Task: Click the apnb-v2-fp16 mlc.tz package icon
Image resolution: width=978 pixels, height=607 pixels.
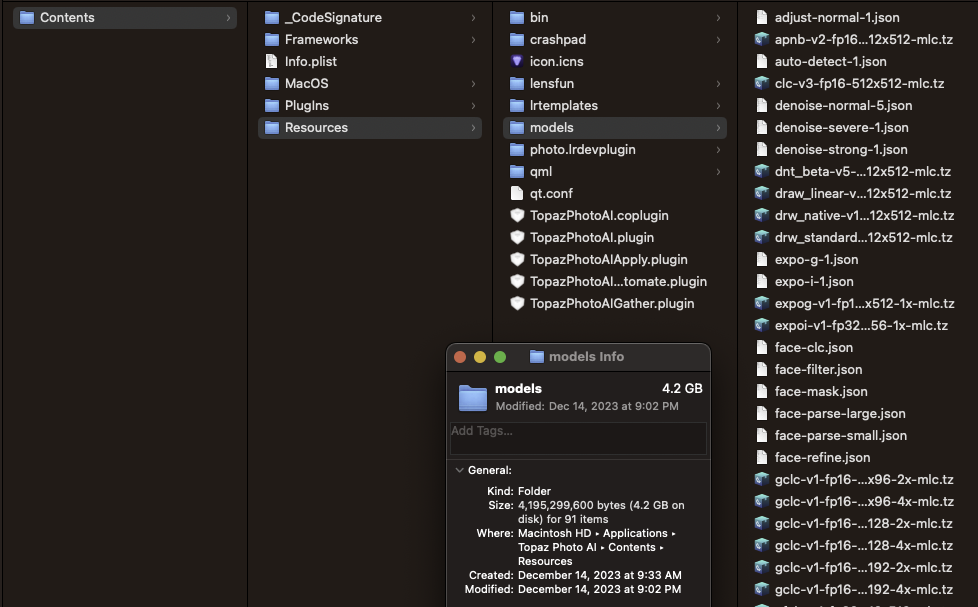Action: tap(762, 39)
